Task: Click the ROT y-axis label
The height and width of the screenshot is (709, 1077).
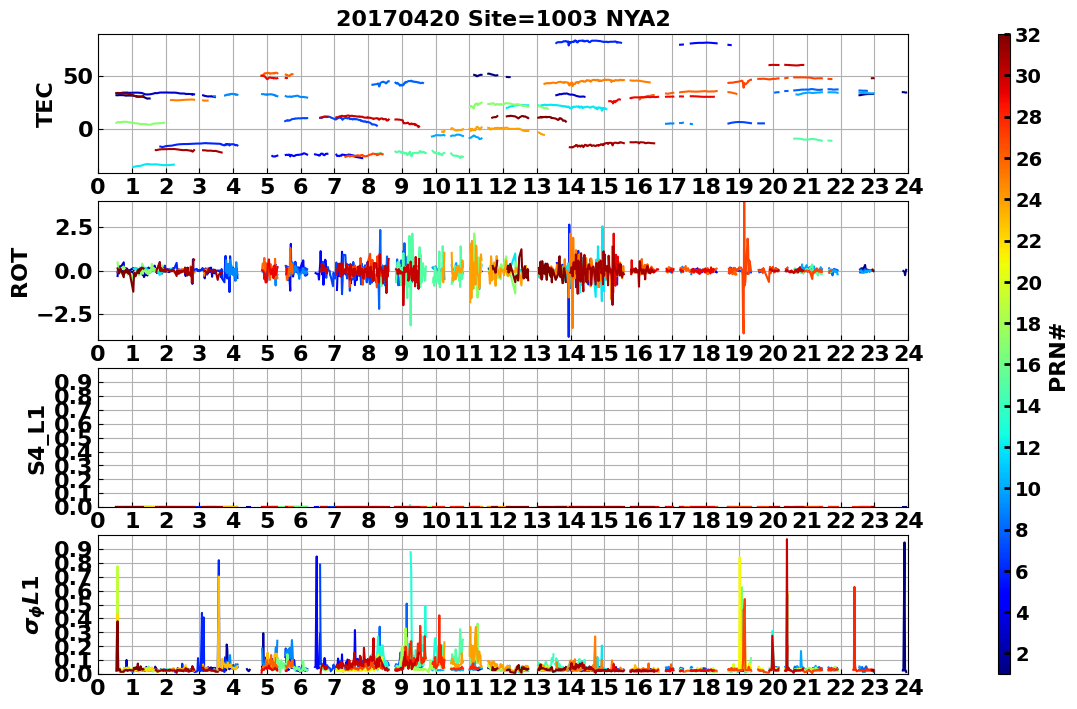Action: tap(20, 273)
